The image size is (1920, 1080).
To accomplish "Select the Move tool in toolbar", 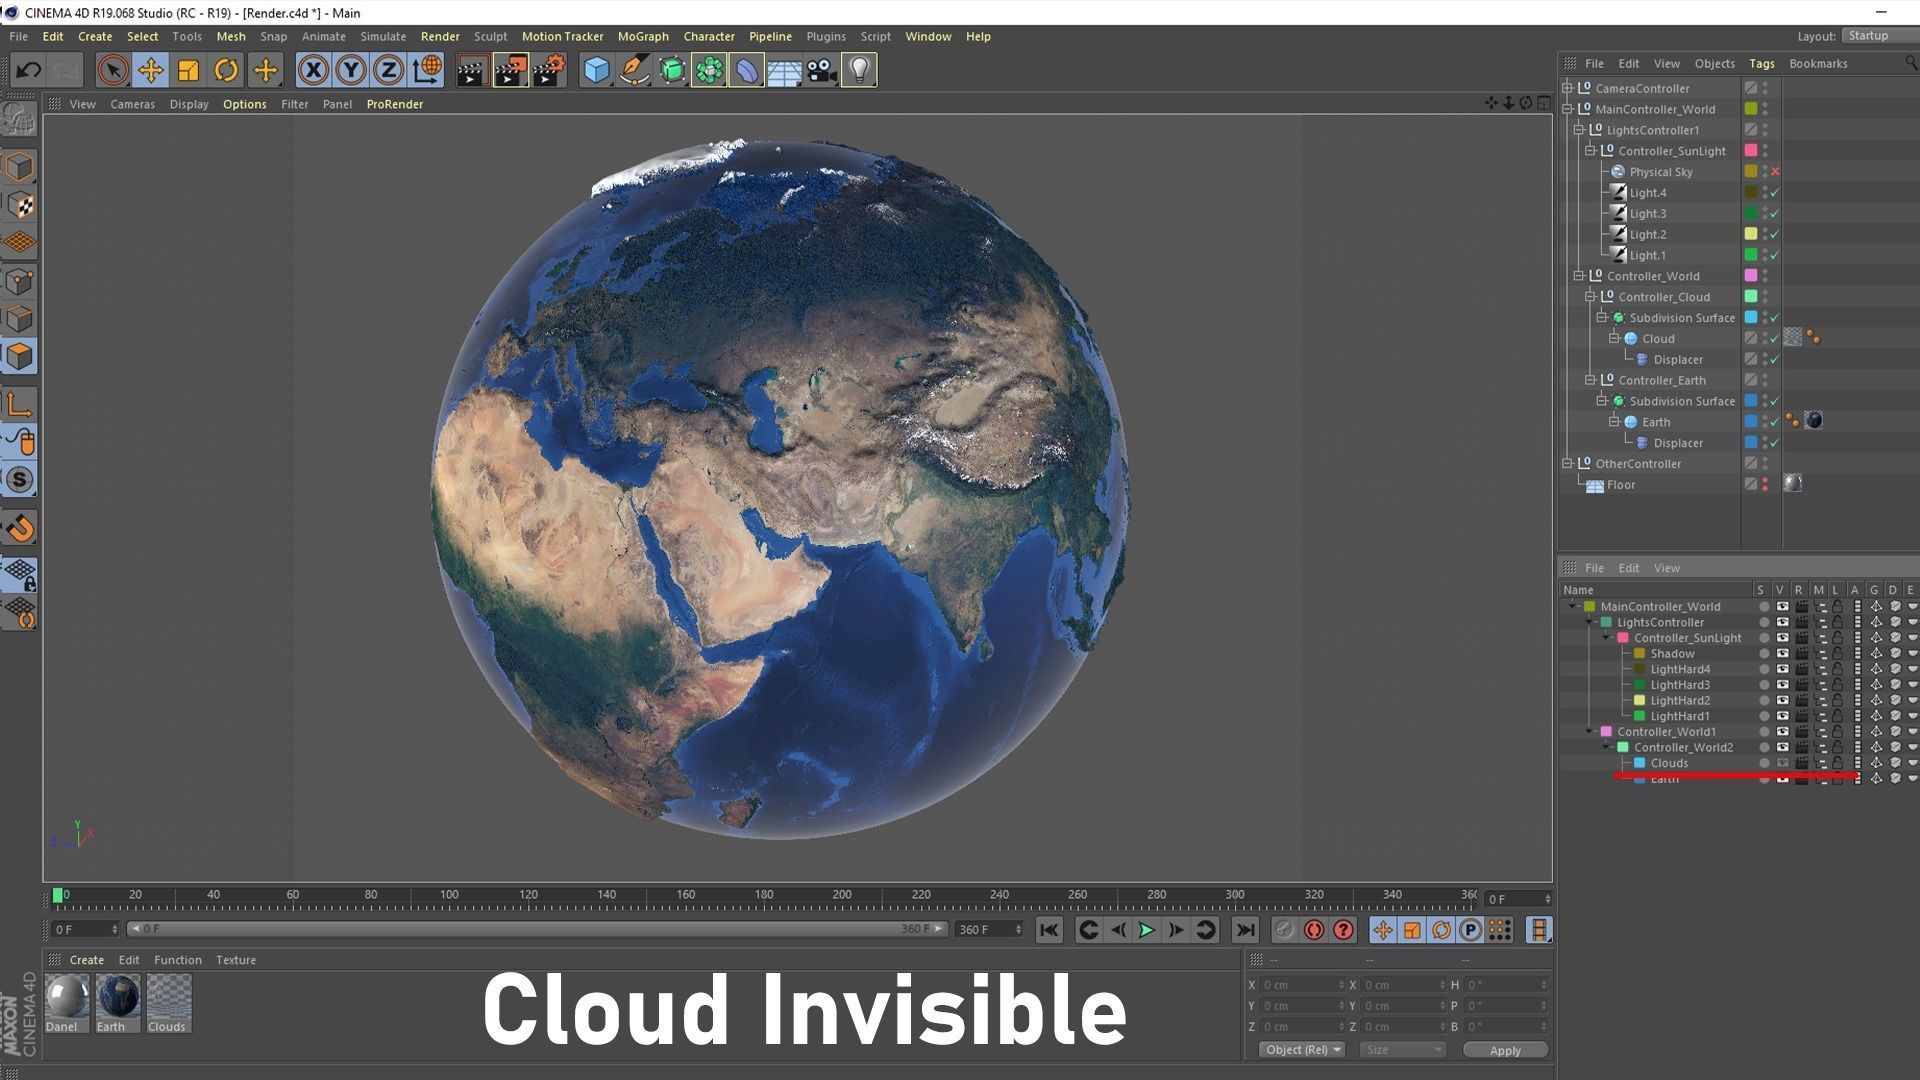I will click(x=151, y=70).
